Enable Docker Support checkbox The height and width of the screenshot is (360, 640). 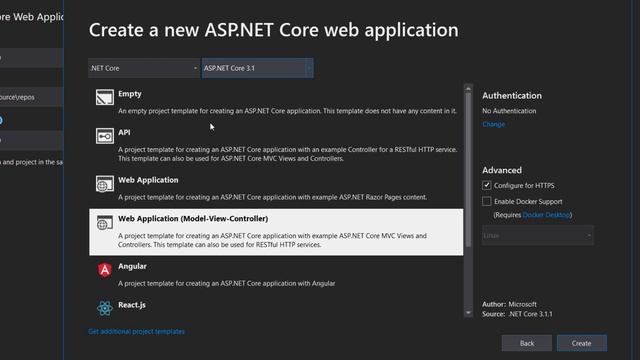[x=487, y=201]
